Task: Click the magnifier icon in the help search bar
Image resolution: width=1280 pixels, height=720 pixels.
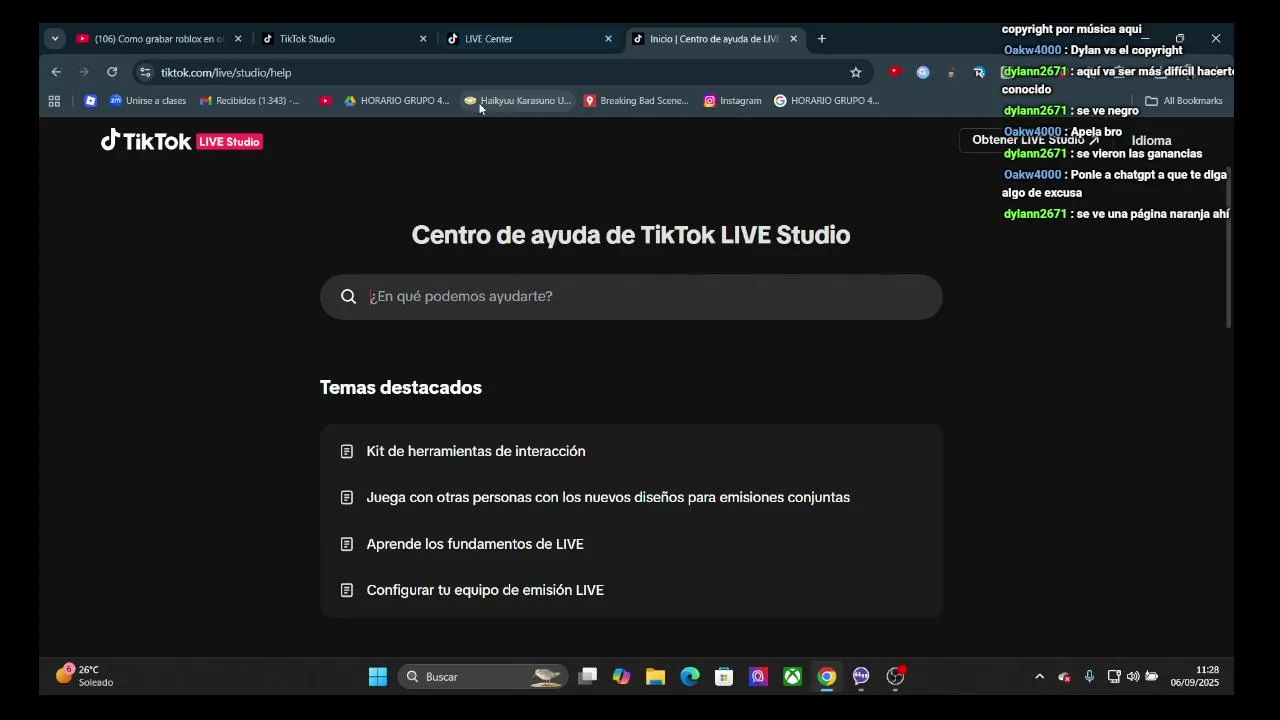Action: (x=348, y=296)
